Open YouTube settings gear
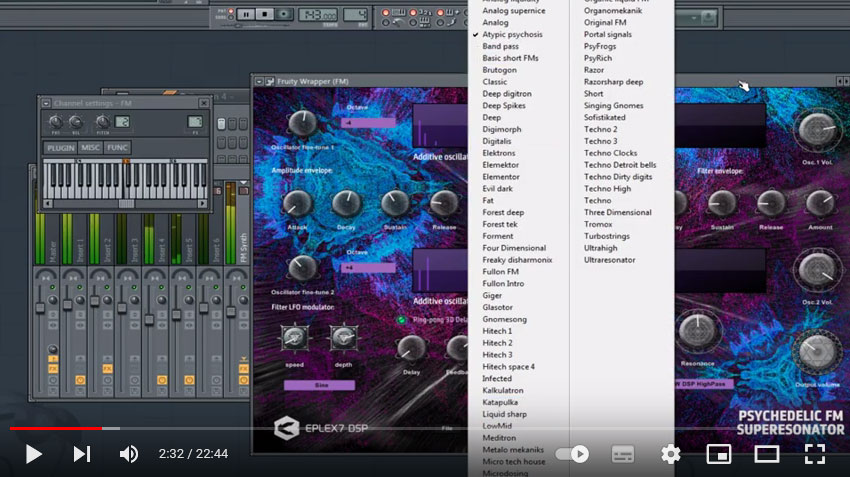Viewport: 850px width, 477px height. (671, 454)
